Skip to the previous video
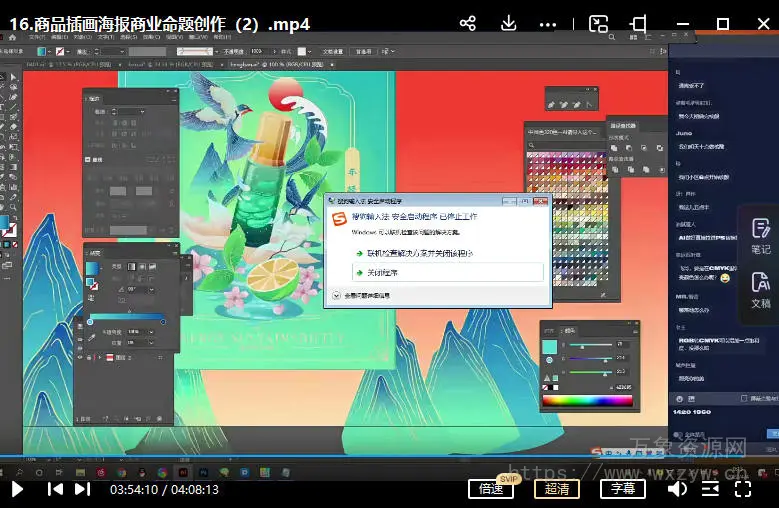The height and width of the screenshot is (508, 779). click(56, 489)
